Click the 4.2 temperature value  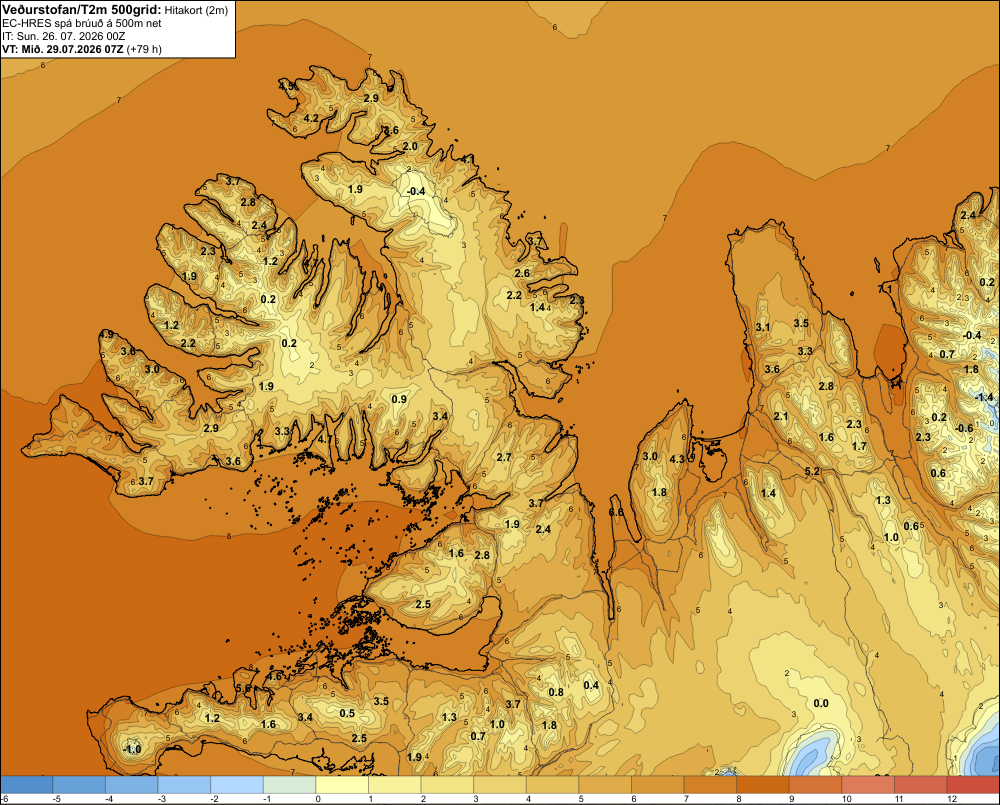click(x=311, y=118)
